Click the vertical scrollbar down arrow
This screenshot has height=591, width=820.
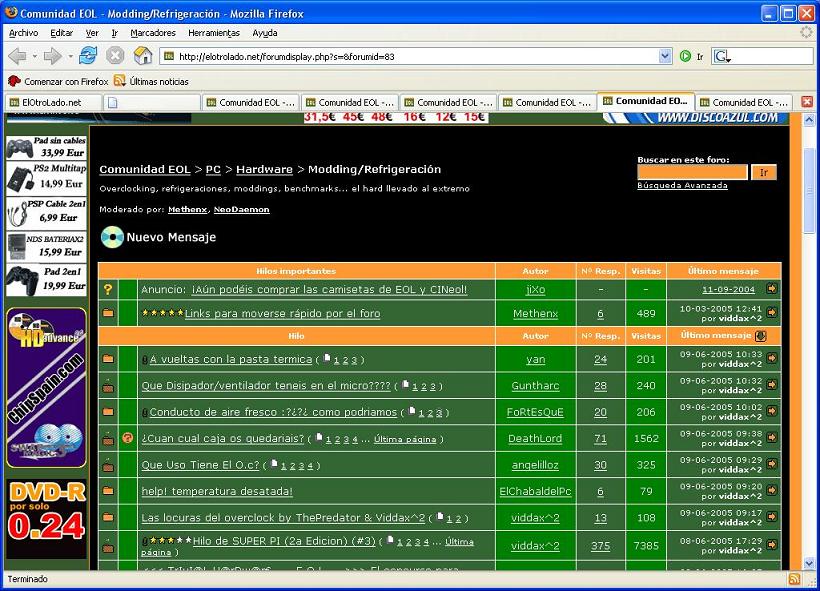pos(808,563)
